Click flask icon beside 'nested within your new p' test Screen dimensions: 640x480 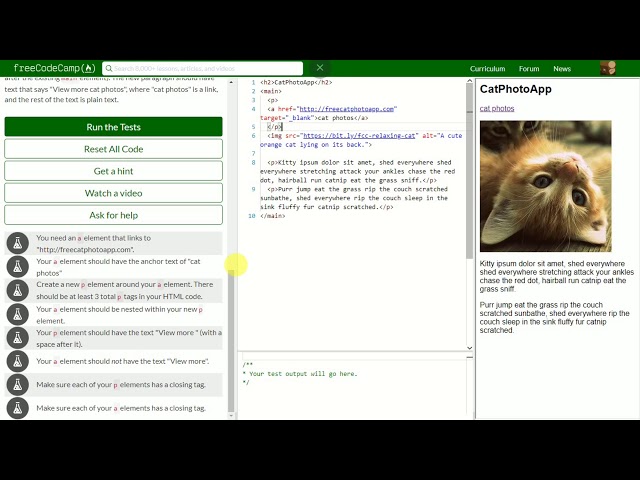17,315
